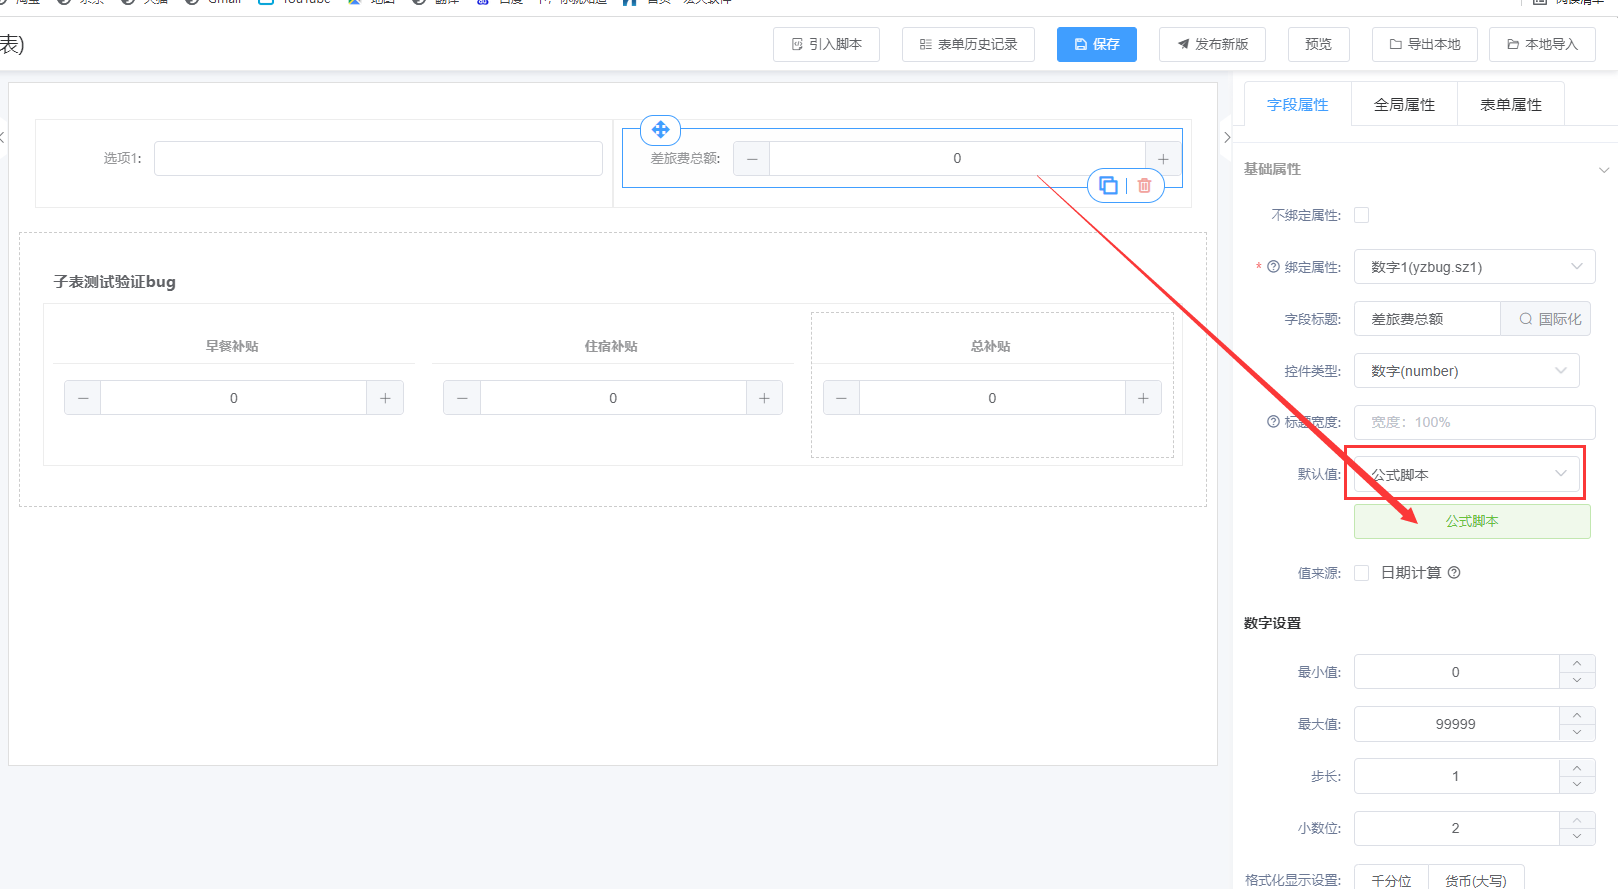The image size is (1618, 889).
Task: Click the move handle icon on 差旅费总额 field
Action: [x=660, y=130]
